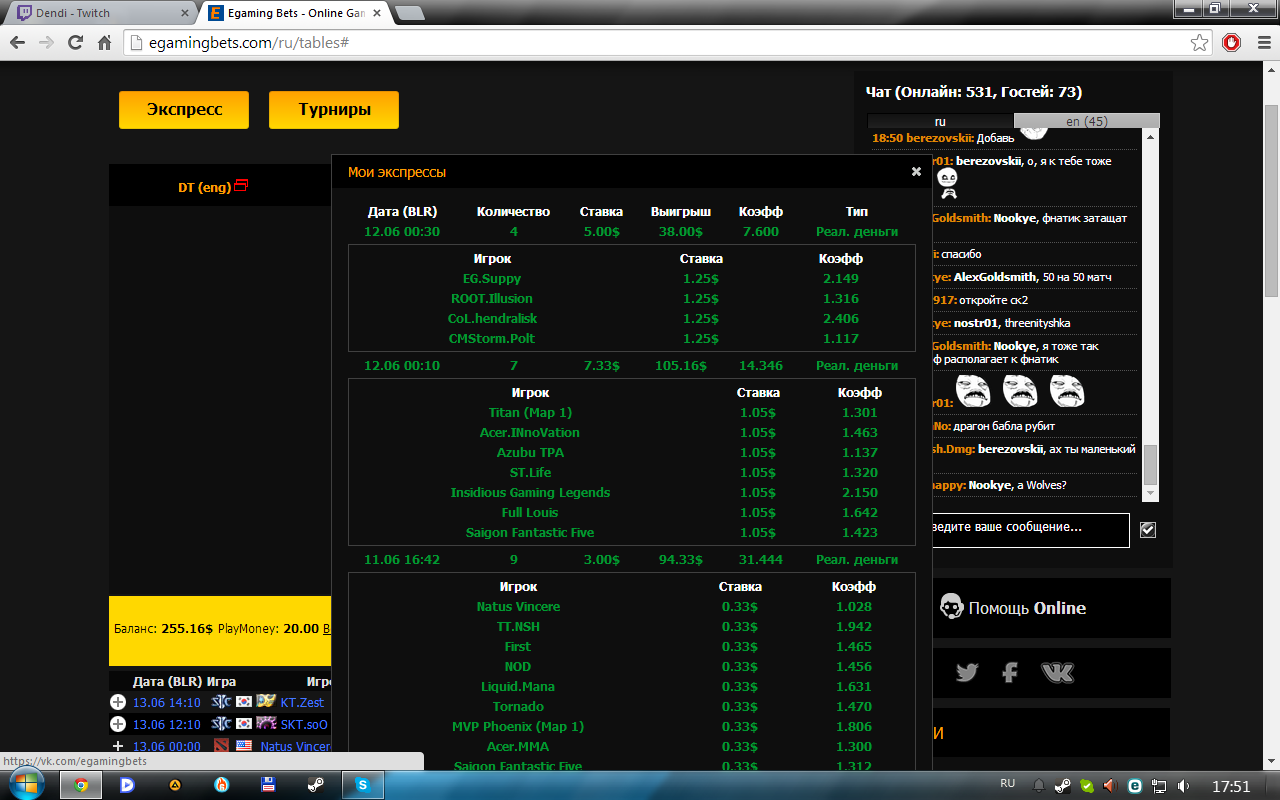Click the RU language indicator in tray
1280x800 pixels.
pyautogui.click(x=1008, y=784)
